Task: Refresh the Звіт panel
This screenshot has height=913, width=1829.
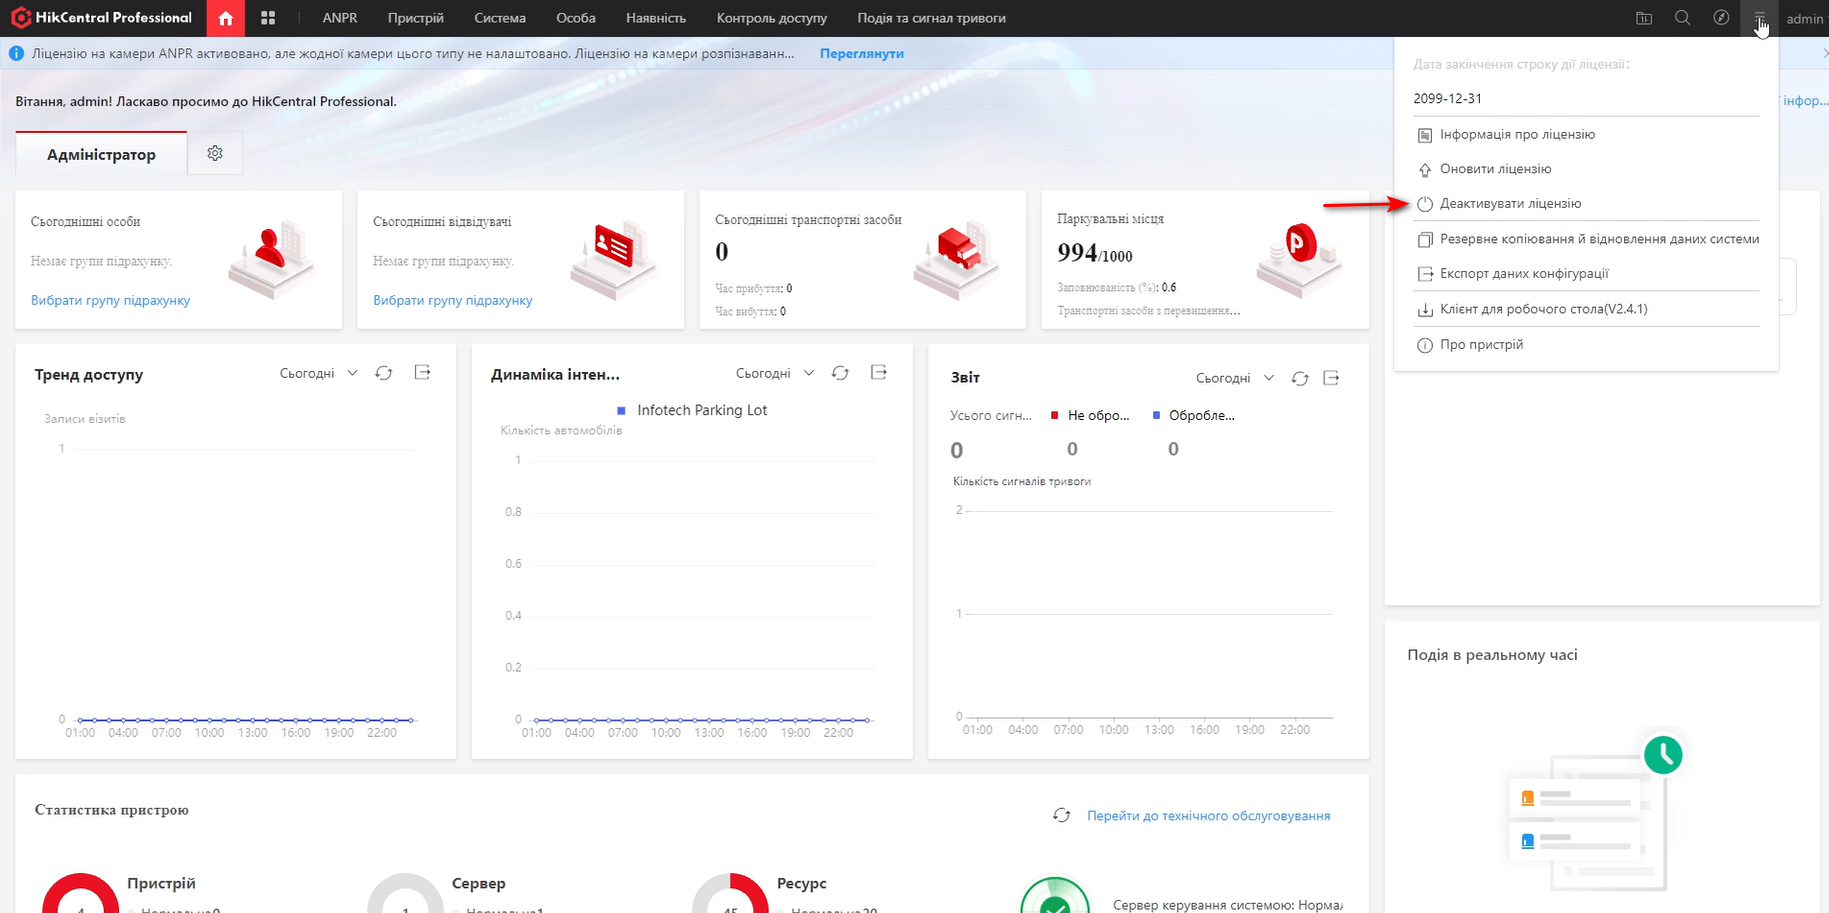Action: (x=1300, y=378)
